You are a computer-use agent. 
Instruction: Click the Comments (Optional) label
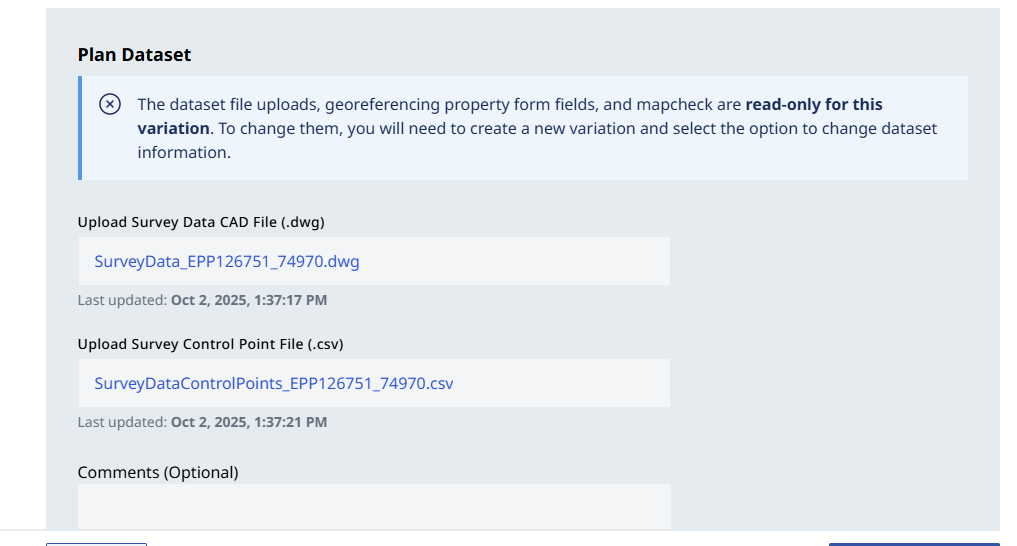(x=158, y=472)
